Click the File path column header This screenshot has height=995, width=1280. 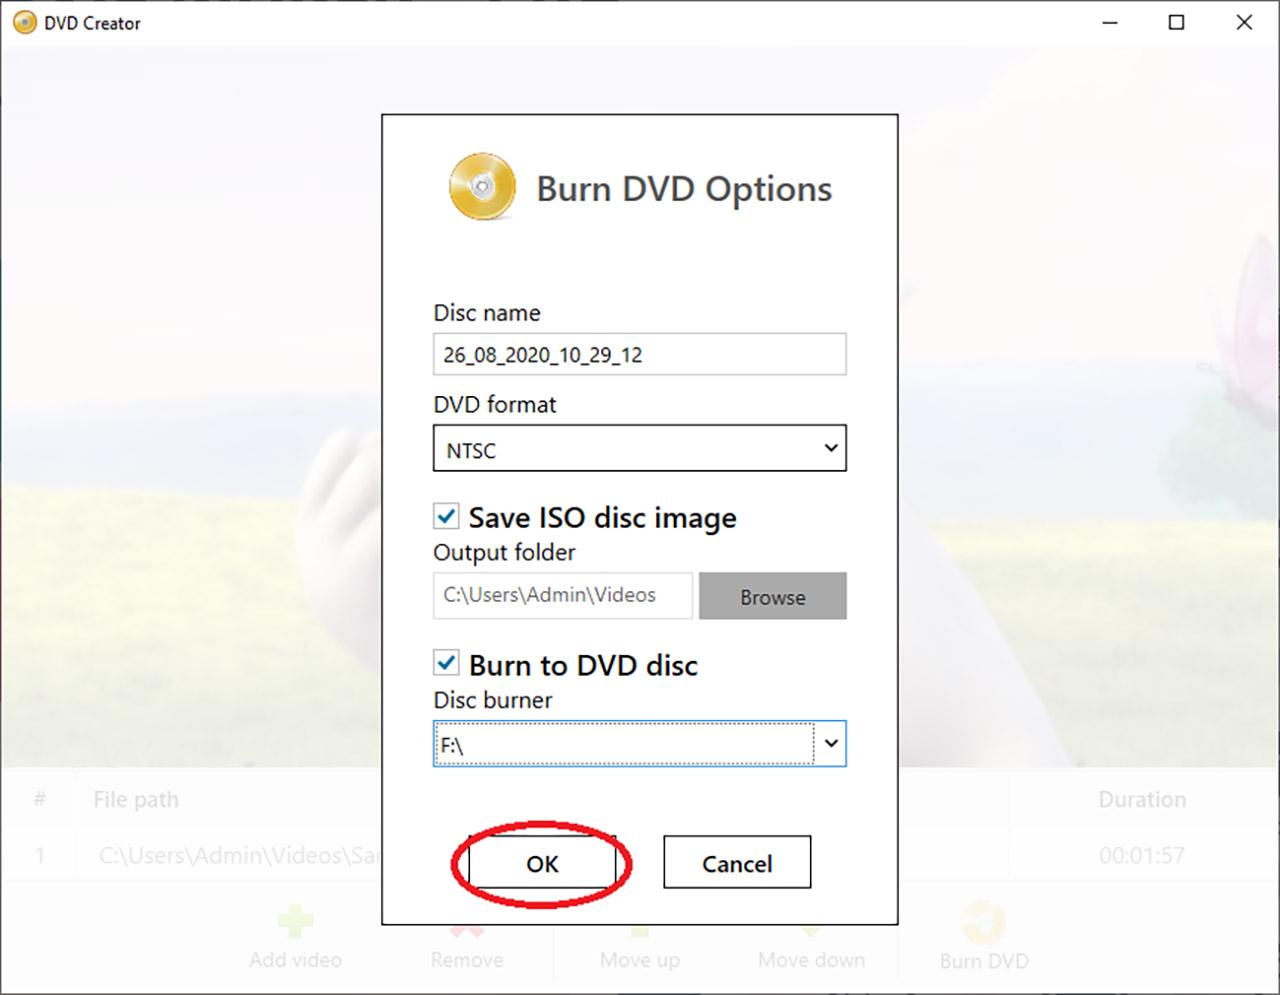pos(136,799)
